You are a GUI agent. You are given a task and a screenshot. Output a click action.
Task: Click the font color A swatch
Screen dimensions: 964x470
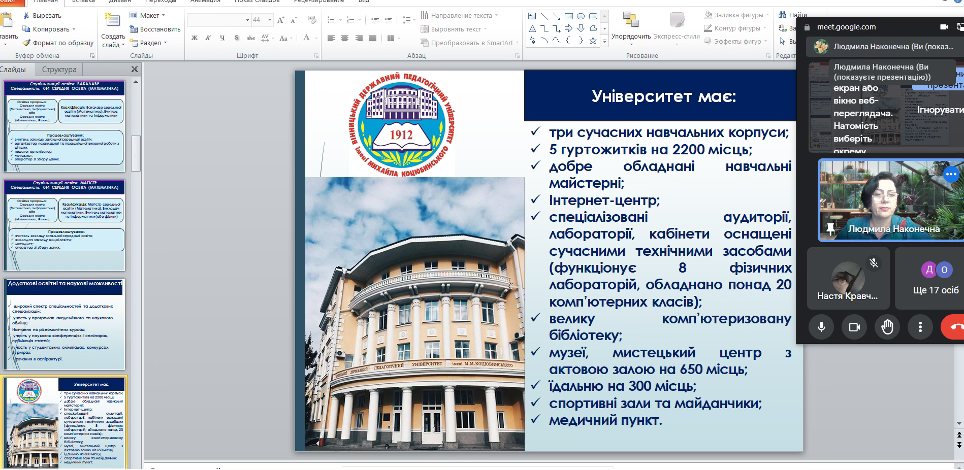pyautogui.click(x=306, y=38)
